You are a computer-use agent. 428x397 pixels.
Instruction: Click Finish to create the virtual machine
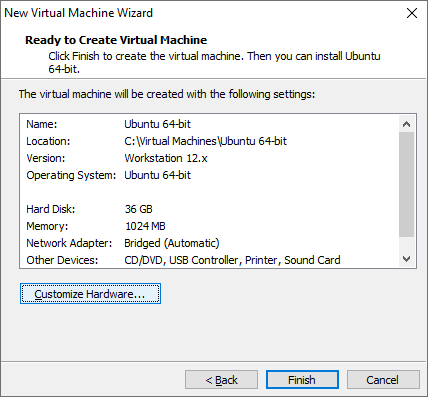coord(302,380)
